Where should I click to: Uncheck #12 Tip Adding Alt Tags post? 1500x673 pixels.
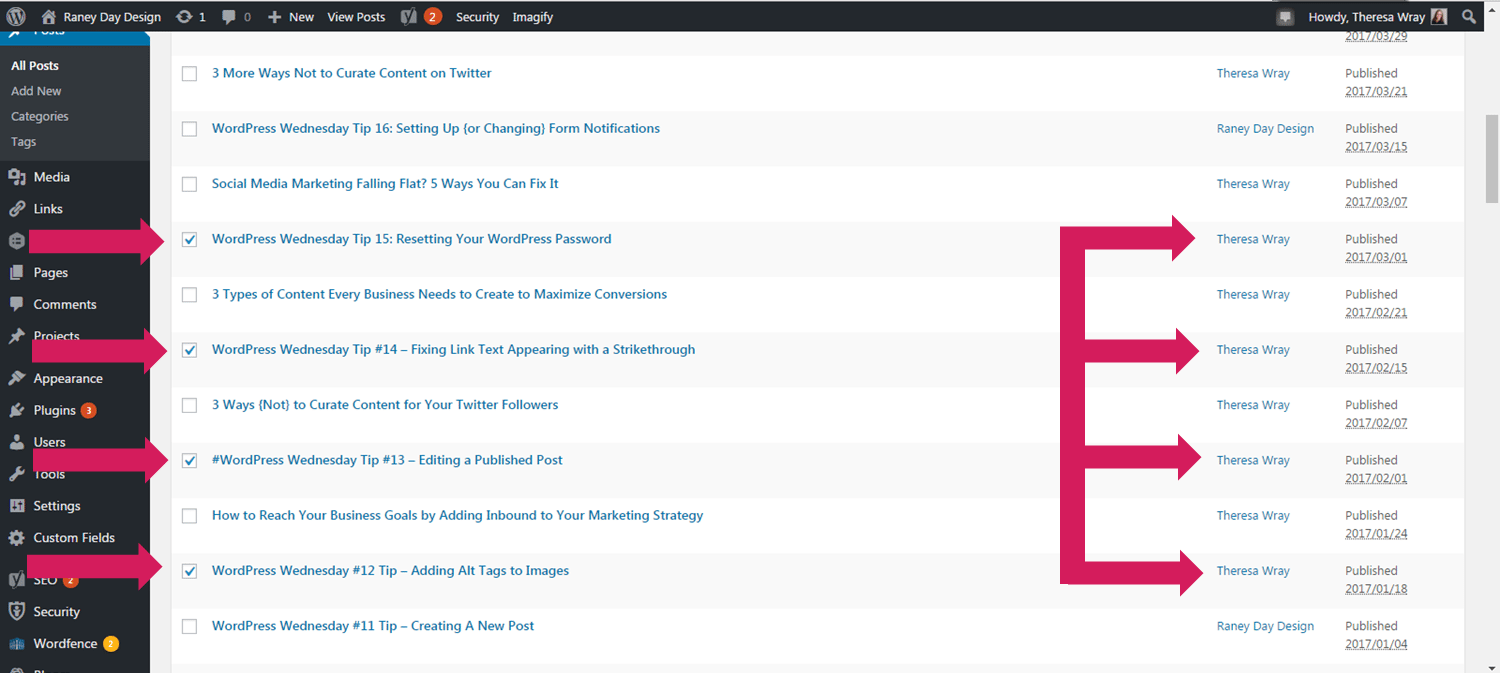tap(190, 571)
